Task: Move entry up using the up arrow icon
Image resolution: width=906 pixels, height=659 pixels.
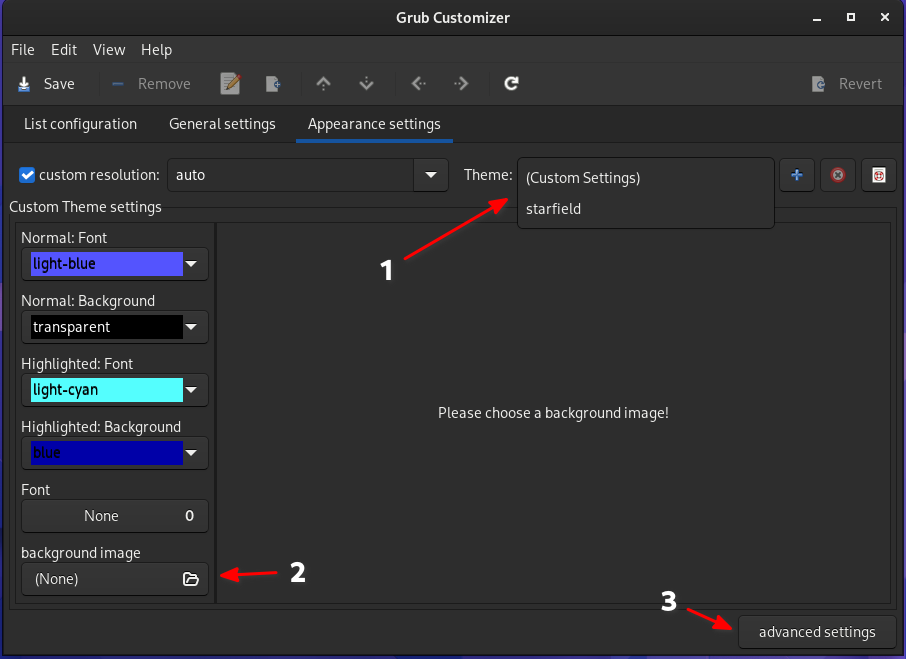Action: [323, 84]
